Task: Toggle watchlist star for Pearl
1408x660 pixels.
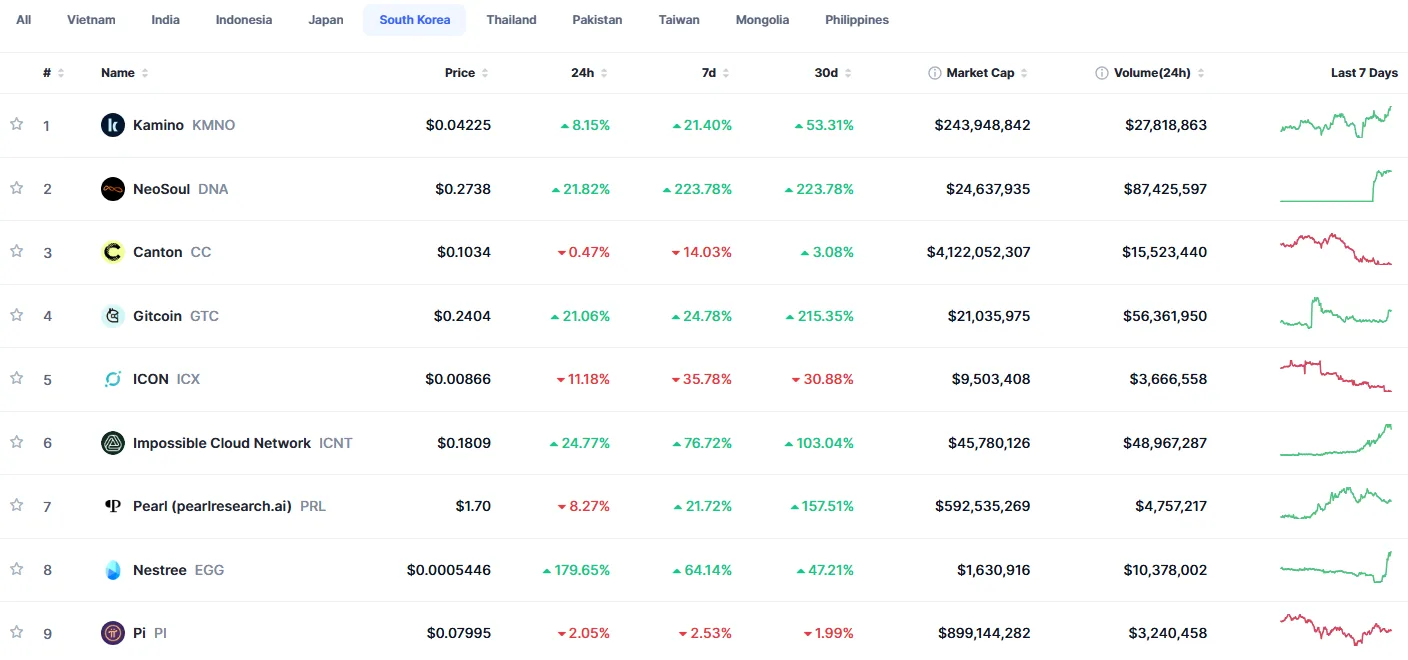Action: click(x=16, y=505)
